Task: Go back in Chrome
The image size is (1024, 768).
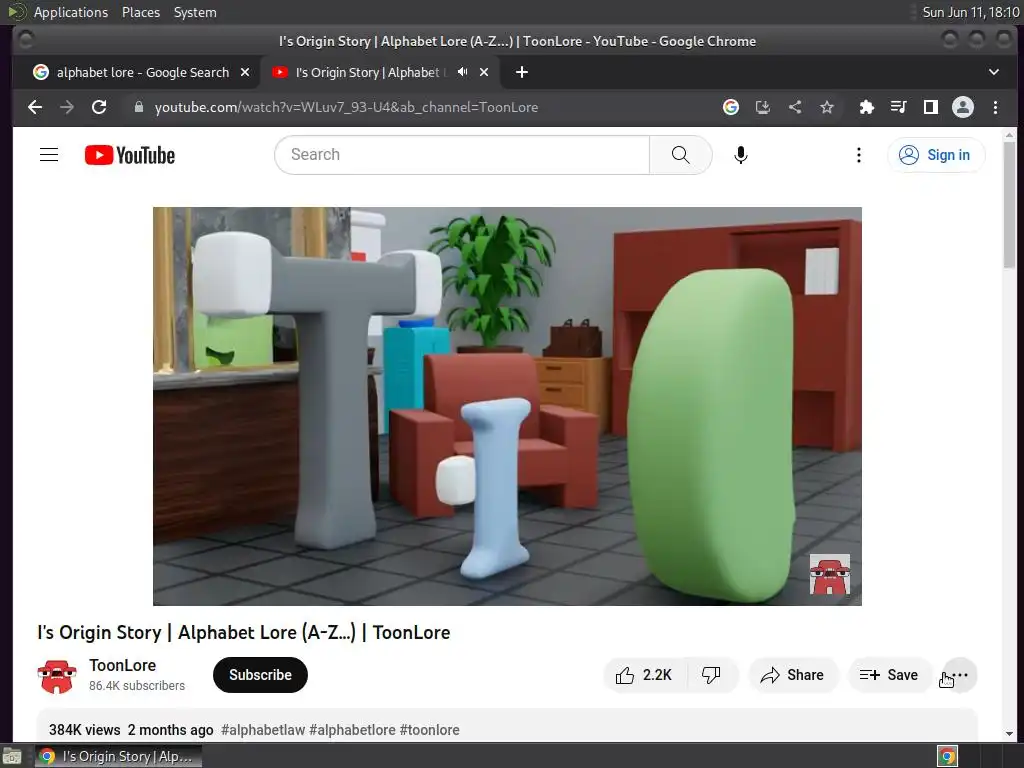Action: click(x=35, y=107)
